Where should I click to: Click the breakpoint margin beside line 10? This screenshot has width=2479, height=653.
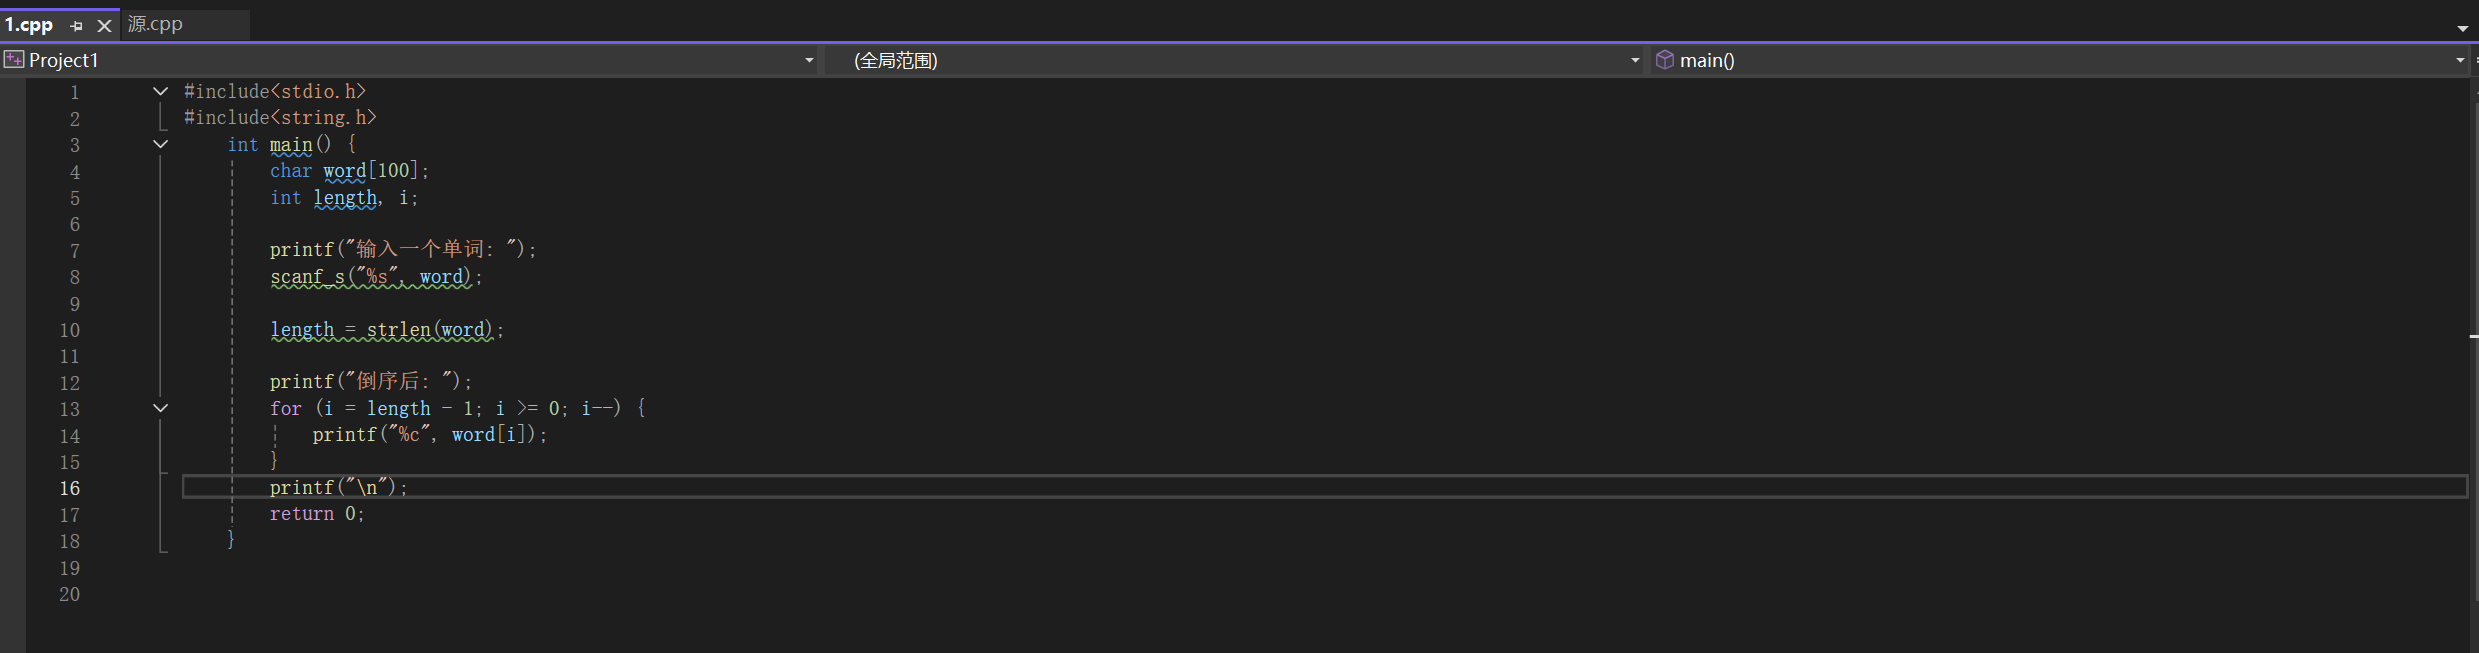tap(12, 330)
